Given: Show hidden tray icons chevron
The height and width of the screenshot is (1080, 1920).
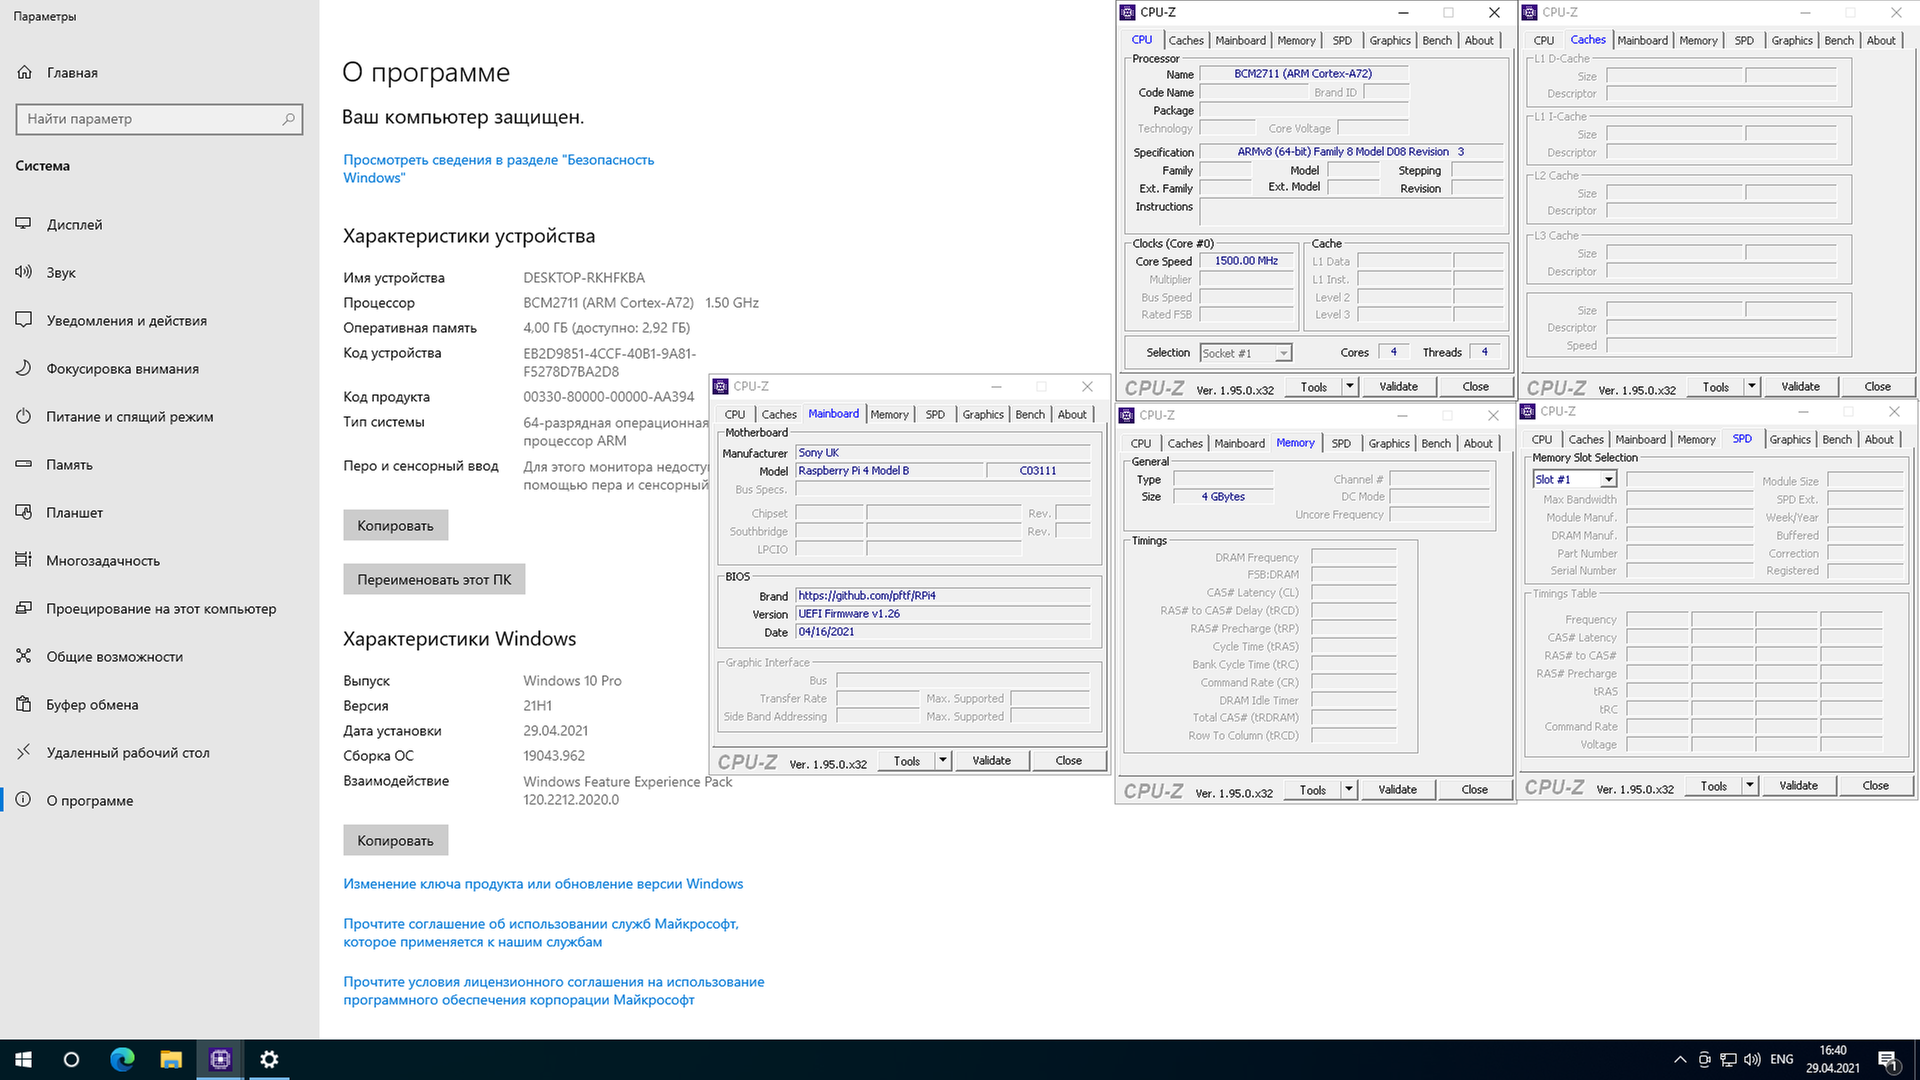Looking at the screenshot, I should 1680,1060.
